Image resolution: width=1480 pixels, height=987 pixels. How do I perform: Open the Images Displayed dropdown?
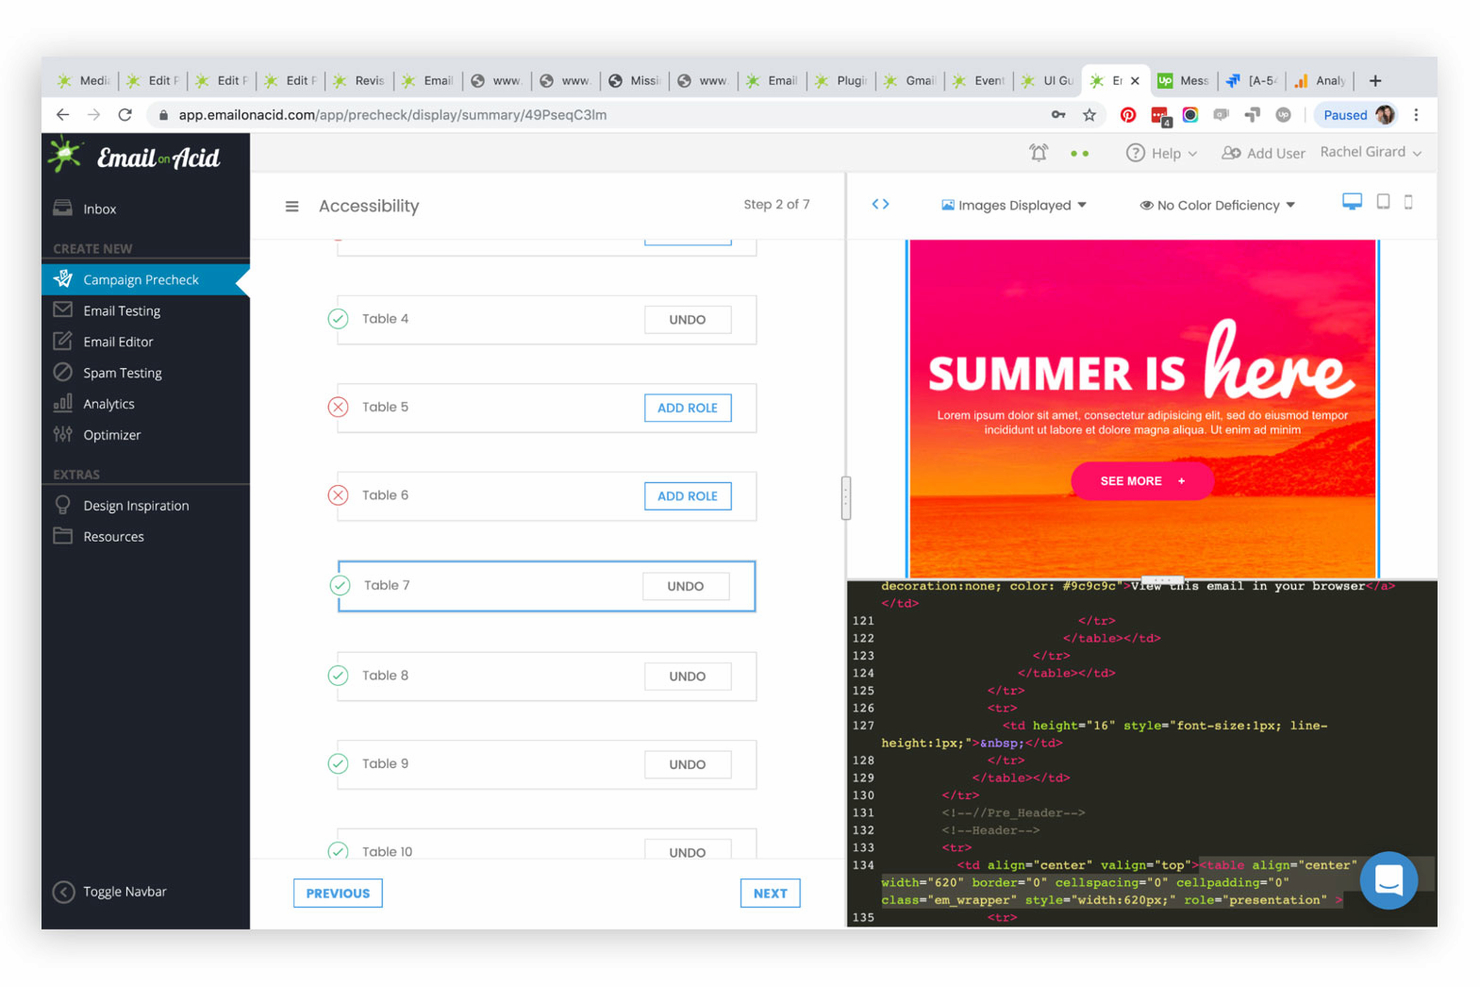[x=1012, y=204]
